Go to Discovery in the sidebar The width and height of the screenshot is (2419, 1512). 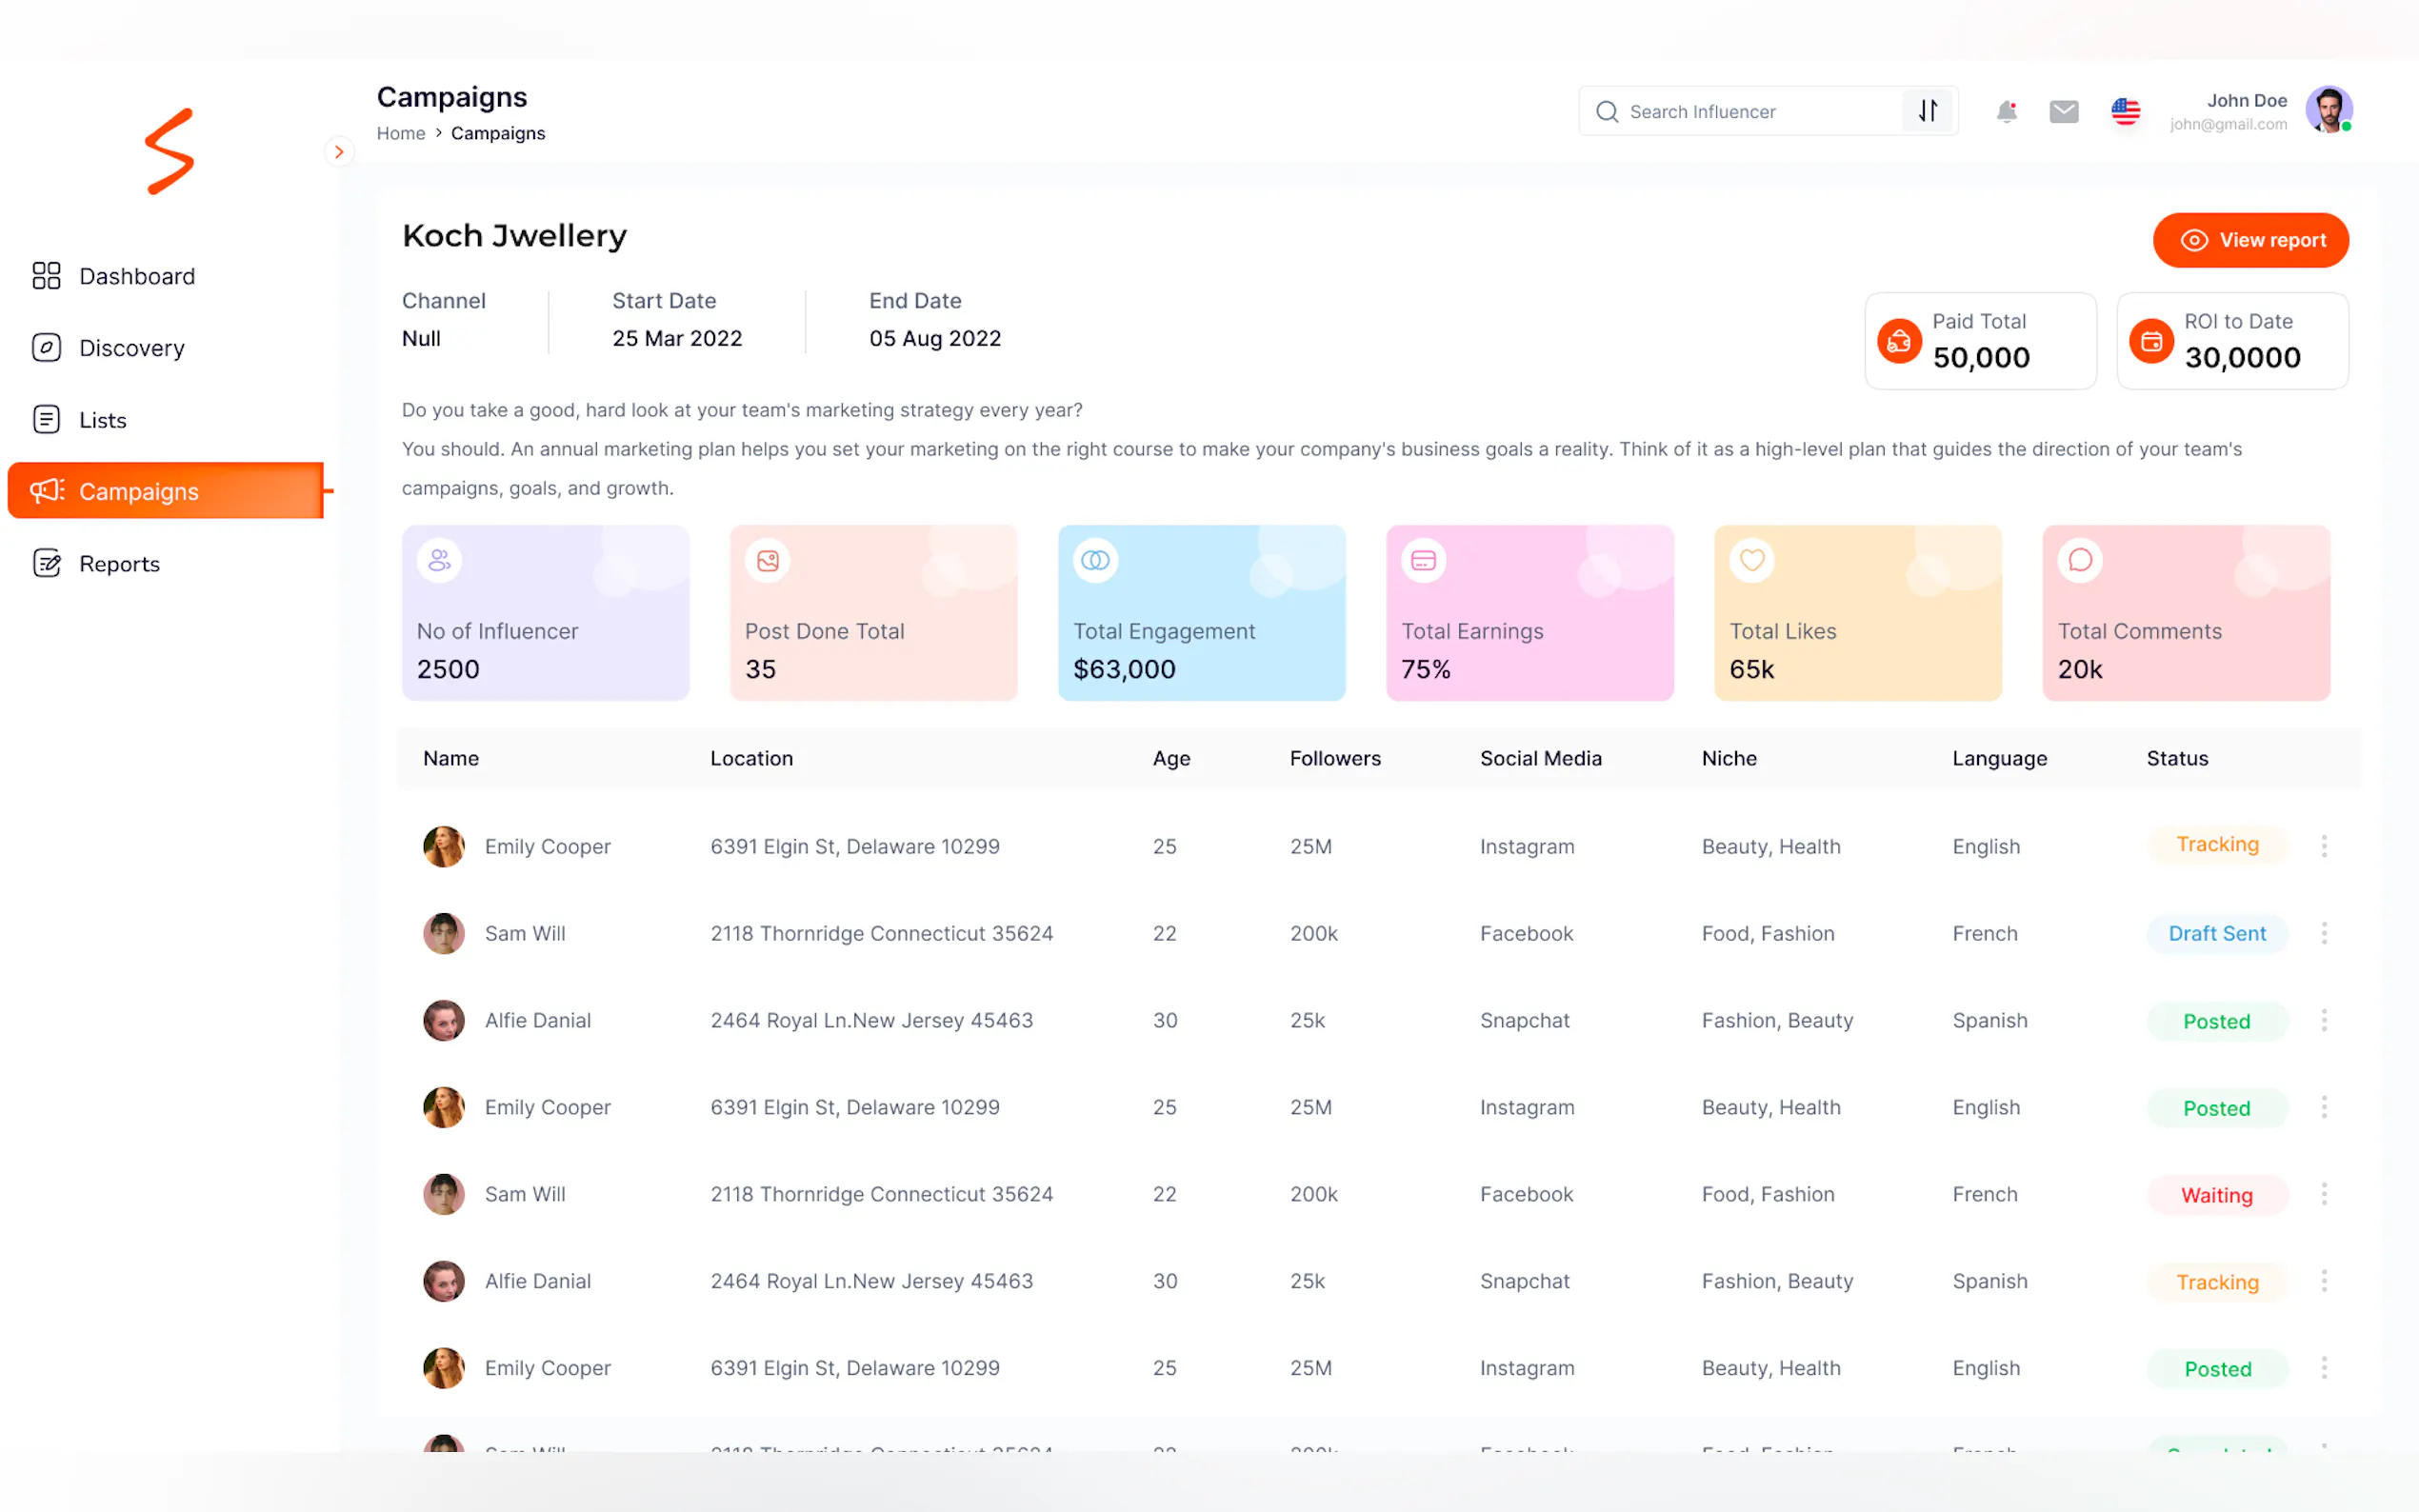(x=131, y=348)
